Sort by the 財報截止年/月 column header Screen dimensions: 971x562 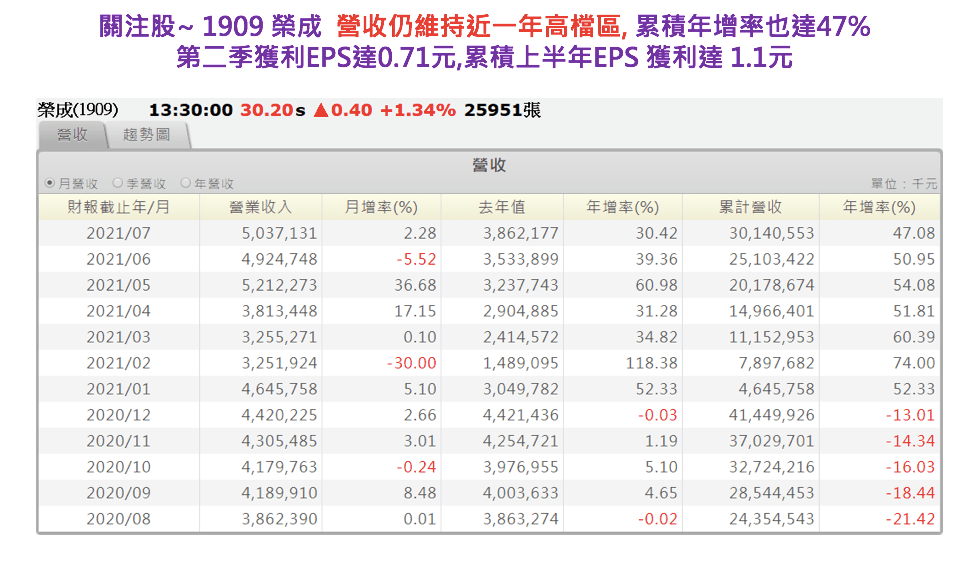(x=118, y=207)
